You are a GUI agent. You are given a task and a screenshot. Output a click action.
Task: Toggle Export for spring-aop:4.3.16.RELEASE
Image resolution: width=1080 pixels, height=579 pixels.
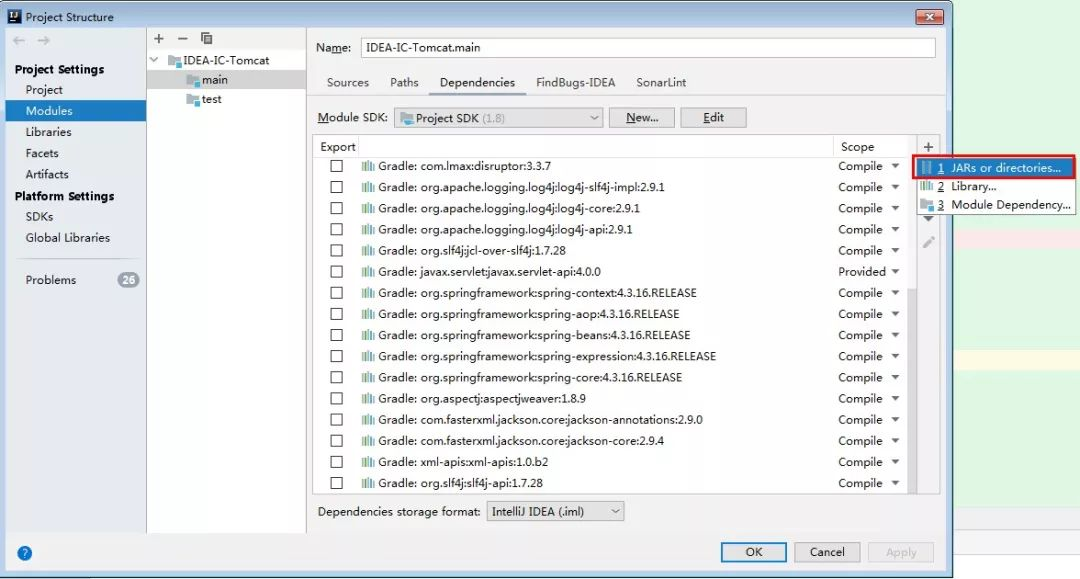click(x=336, y=314)
